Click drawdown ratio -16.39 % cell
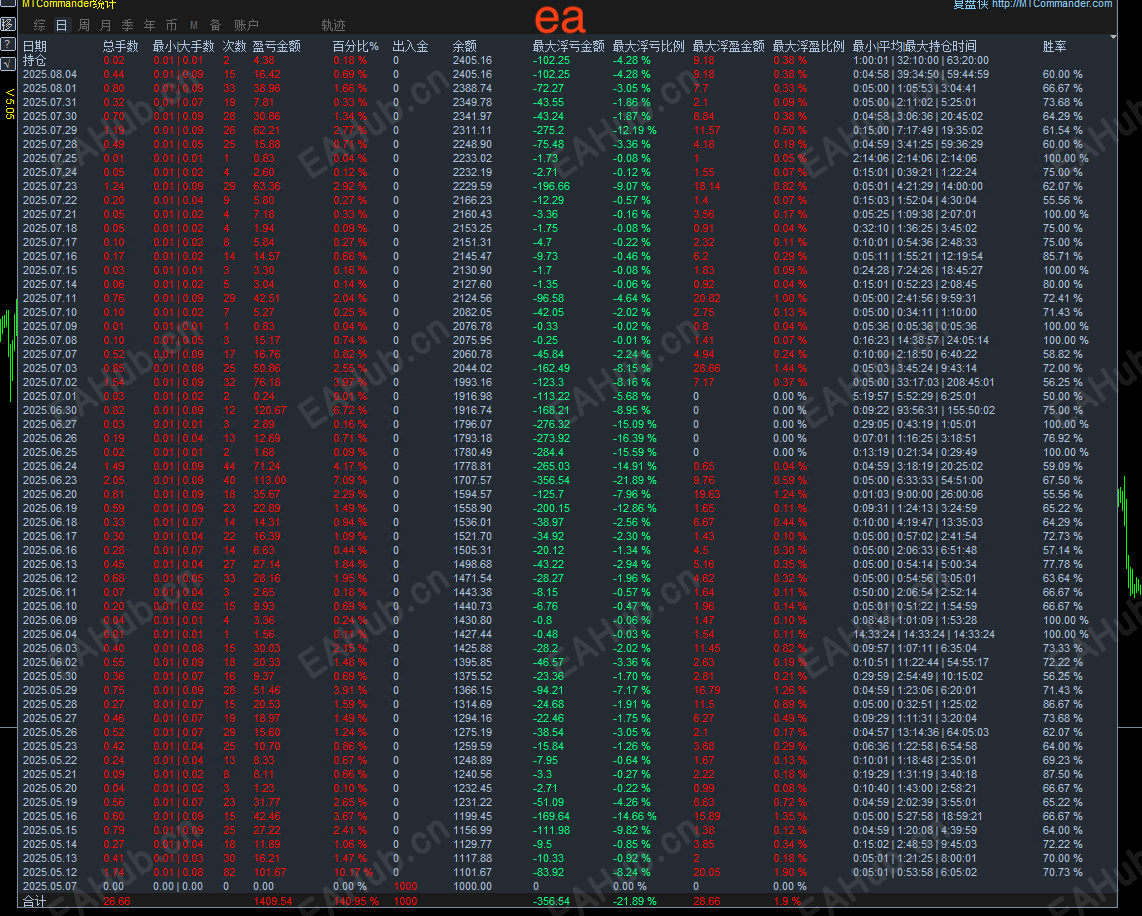This screenshot has height=916, width=1142. [634, 438]
